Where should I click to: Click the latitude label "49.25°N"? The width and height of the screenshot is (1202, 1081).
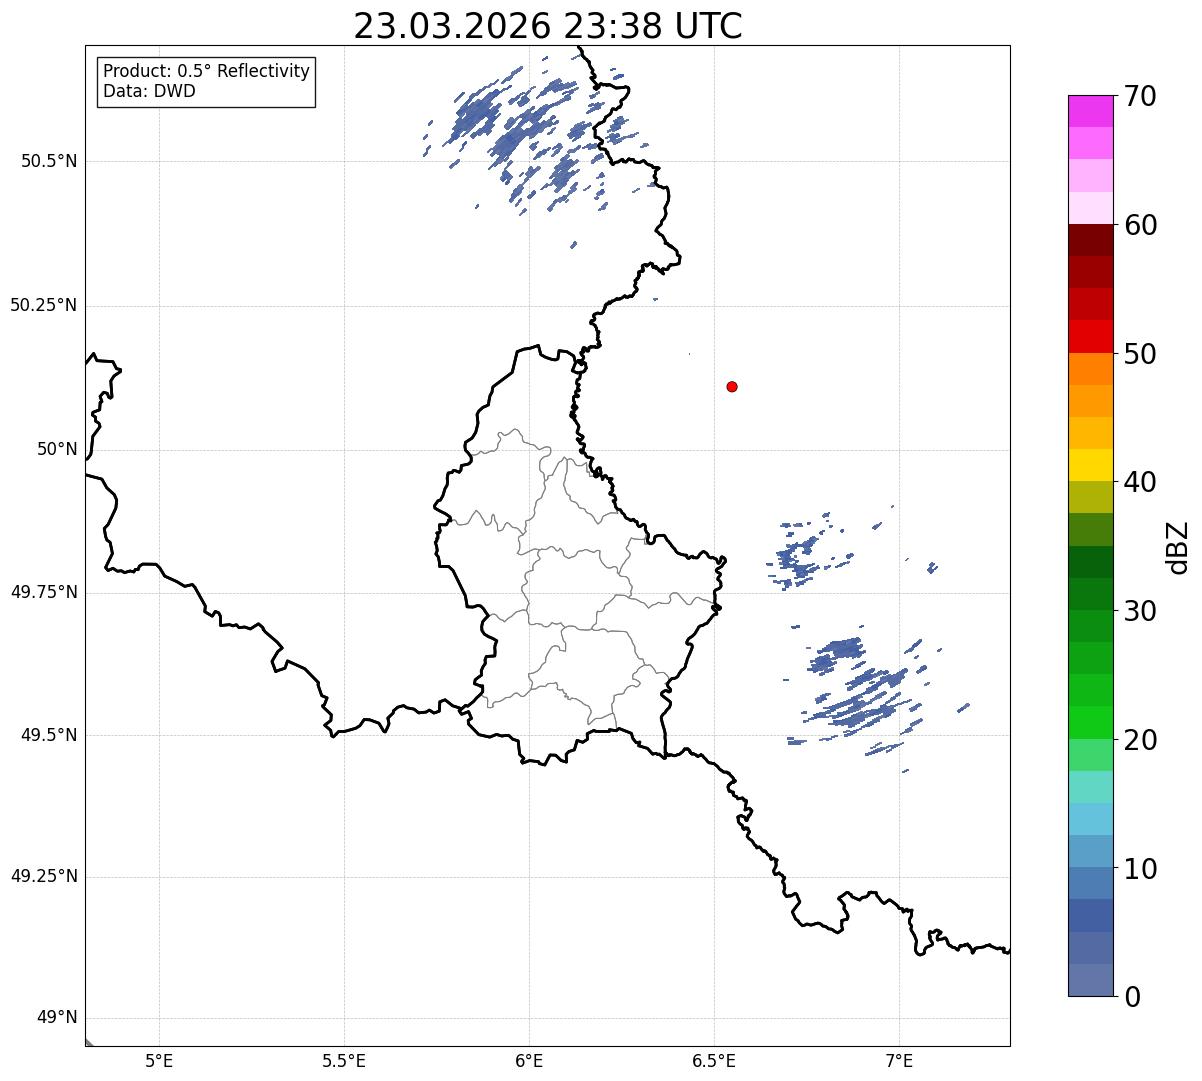(43, 876)
